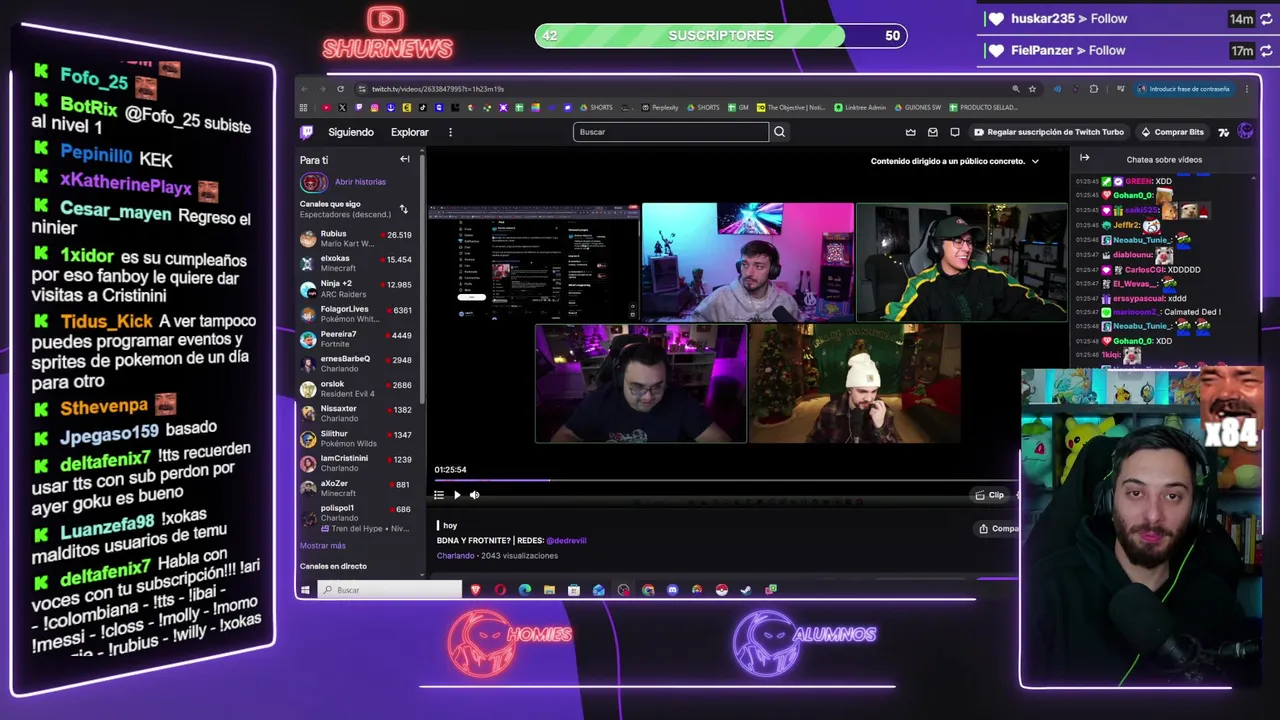The width and height of the screenshot is (1280, 720).
Task: Open Microsoft Store in the taskbar
Action: click(x=574, y=590)
